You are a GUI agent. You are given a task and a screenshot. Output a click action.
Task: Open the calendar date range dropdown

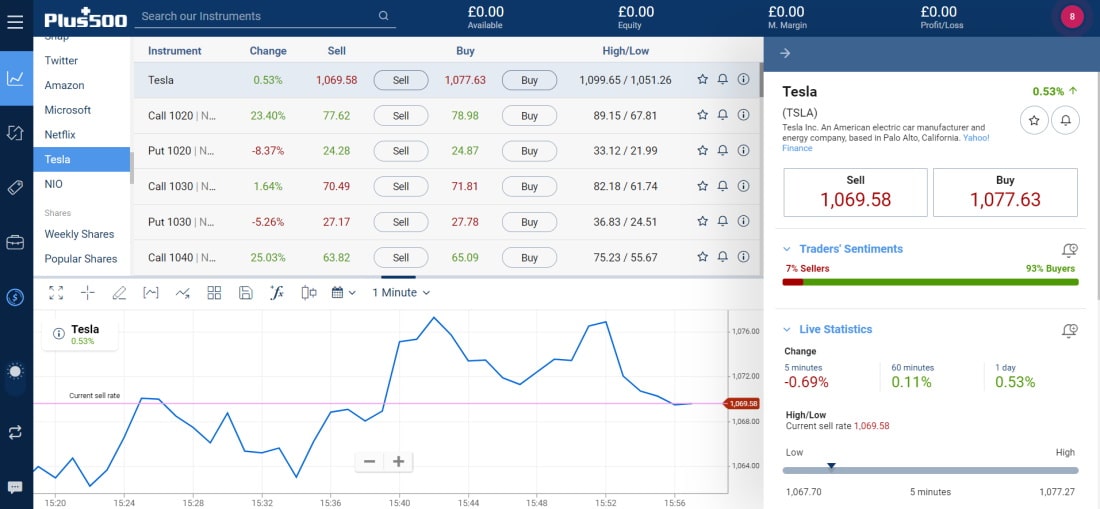pos(343,292)
